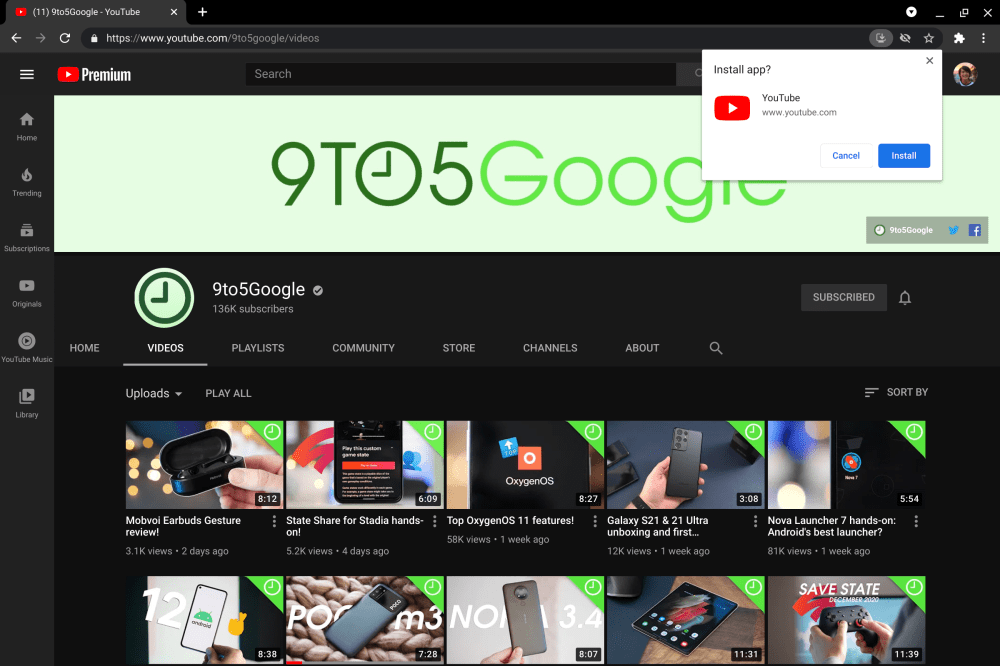
Task: Open YouTube Home from the sidebar
Action: point(26,123)
